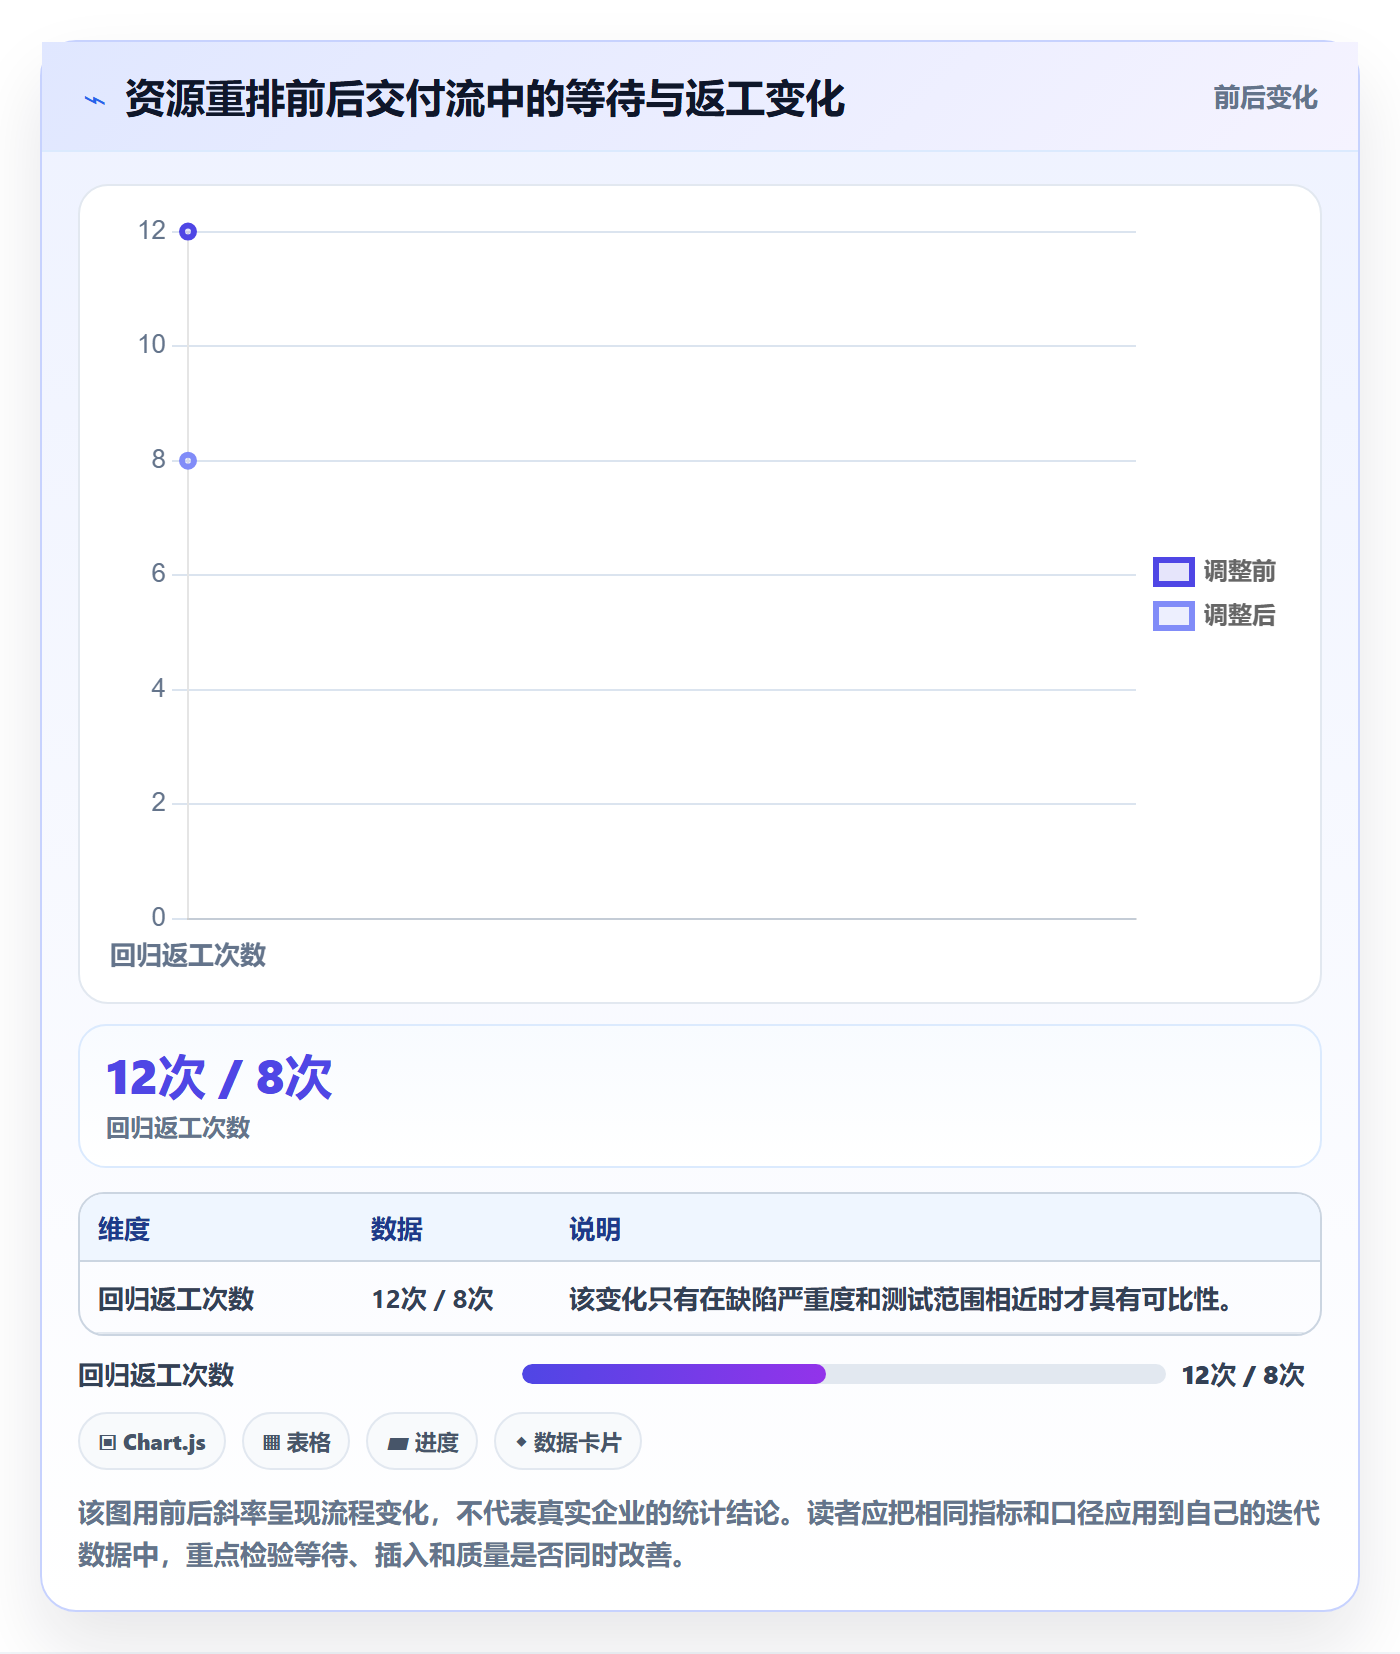This screenshot has height=1654, width=1400.
Task: Click the lightning icon beside the title
Action: point(95,100)
